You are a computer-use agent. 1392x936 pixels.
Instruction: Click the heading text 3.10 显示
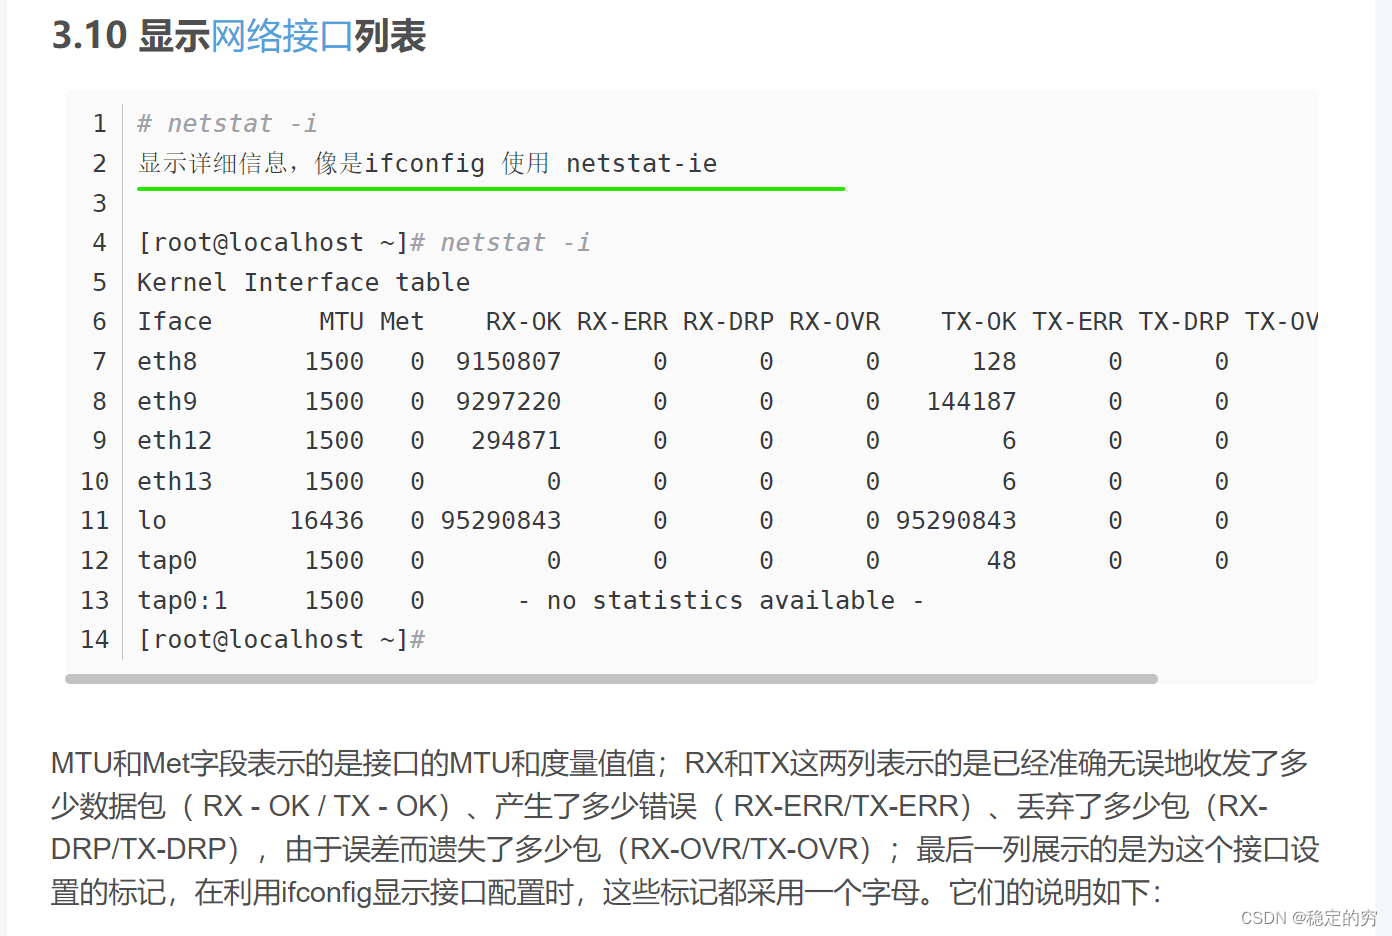click(130, 36)
